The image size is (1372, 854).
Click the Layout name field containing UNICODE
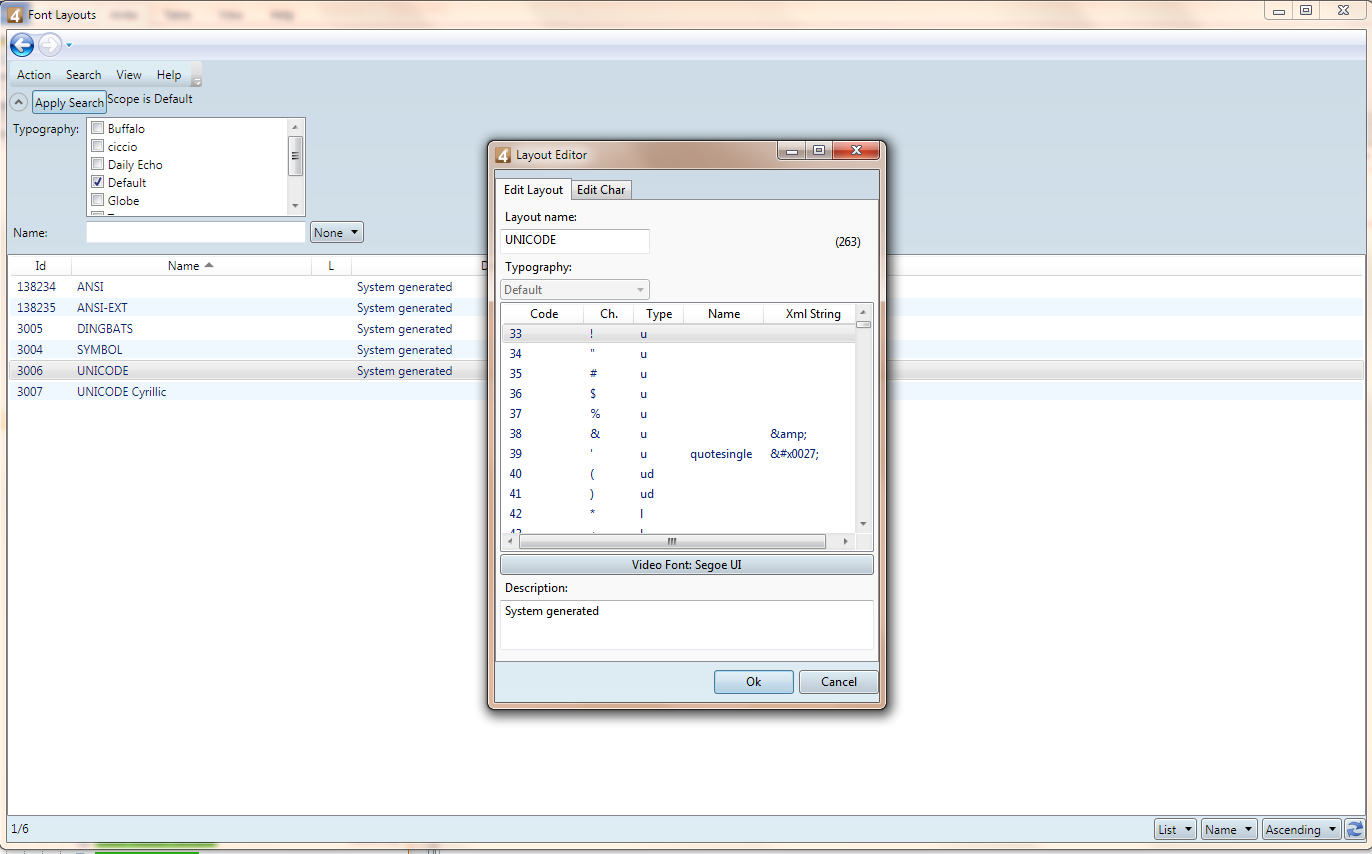pyautogui.click(x=575, y=241)
